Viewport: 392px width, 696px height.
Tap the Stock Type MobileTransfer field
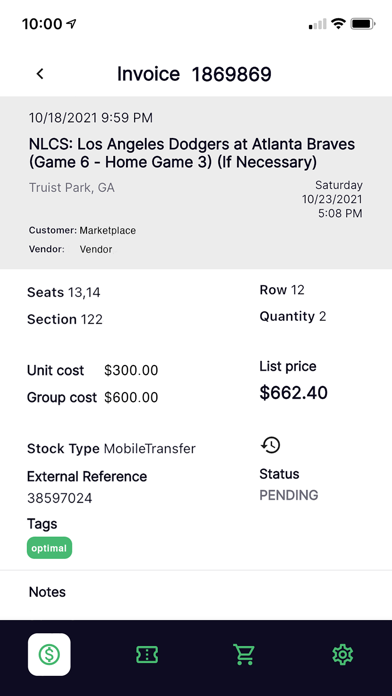pyautogui.click(x=111, y=448)
